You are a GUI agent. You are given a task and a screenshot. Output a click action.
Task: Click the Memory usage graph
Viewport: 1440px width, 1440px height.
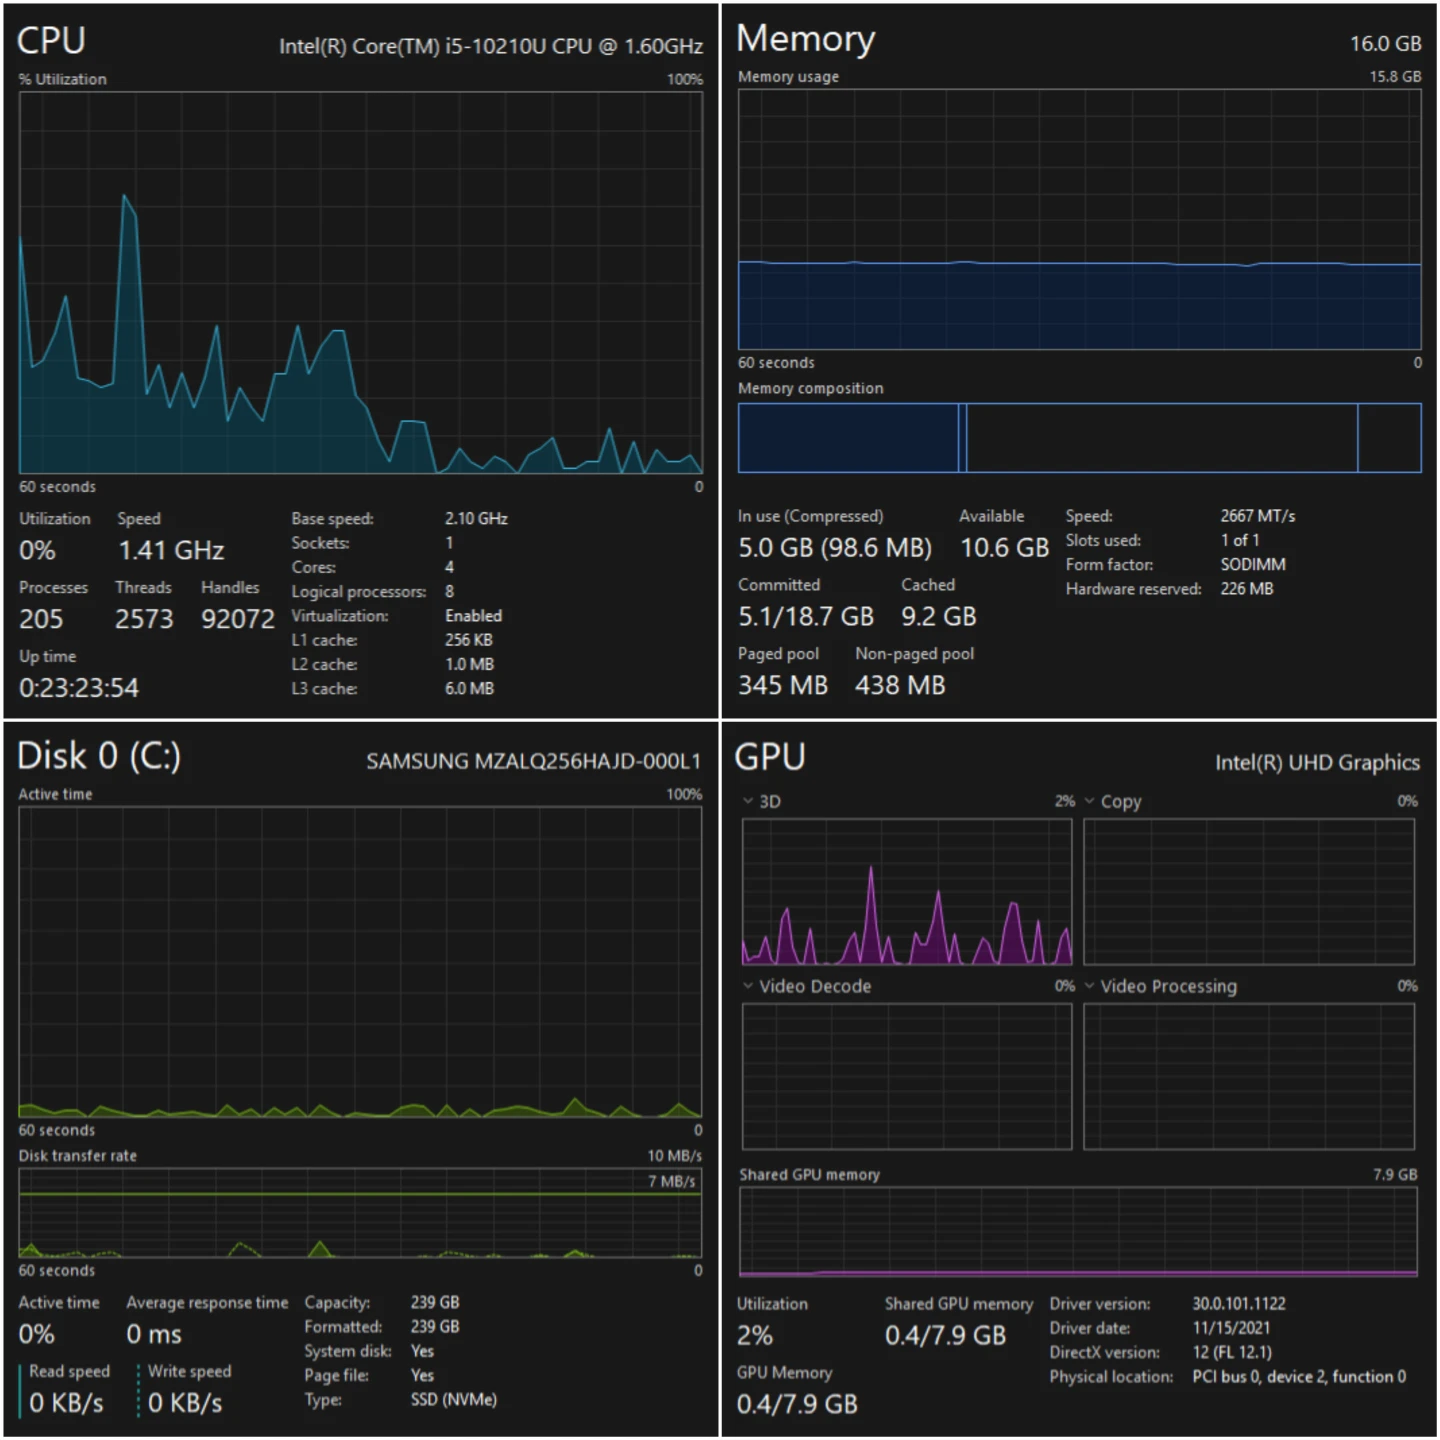click(1079, 218)
